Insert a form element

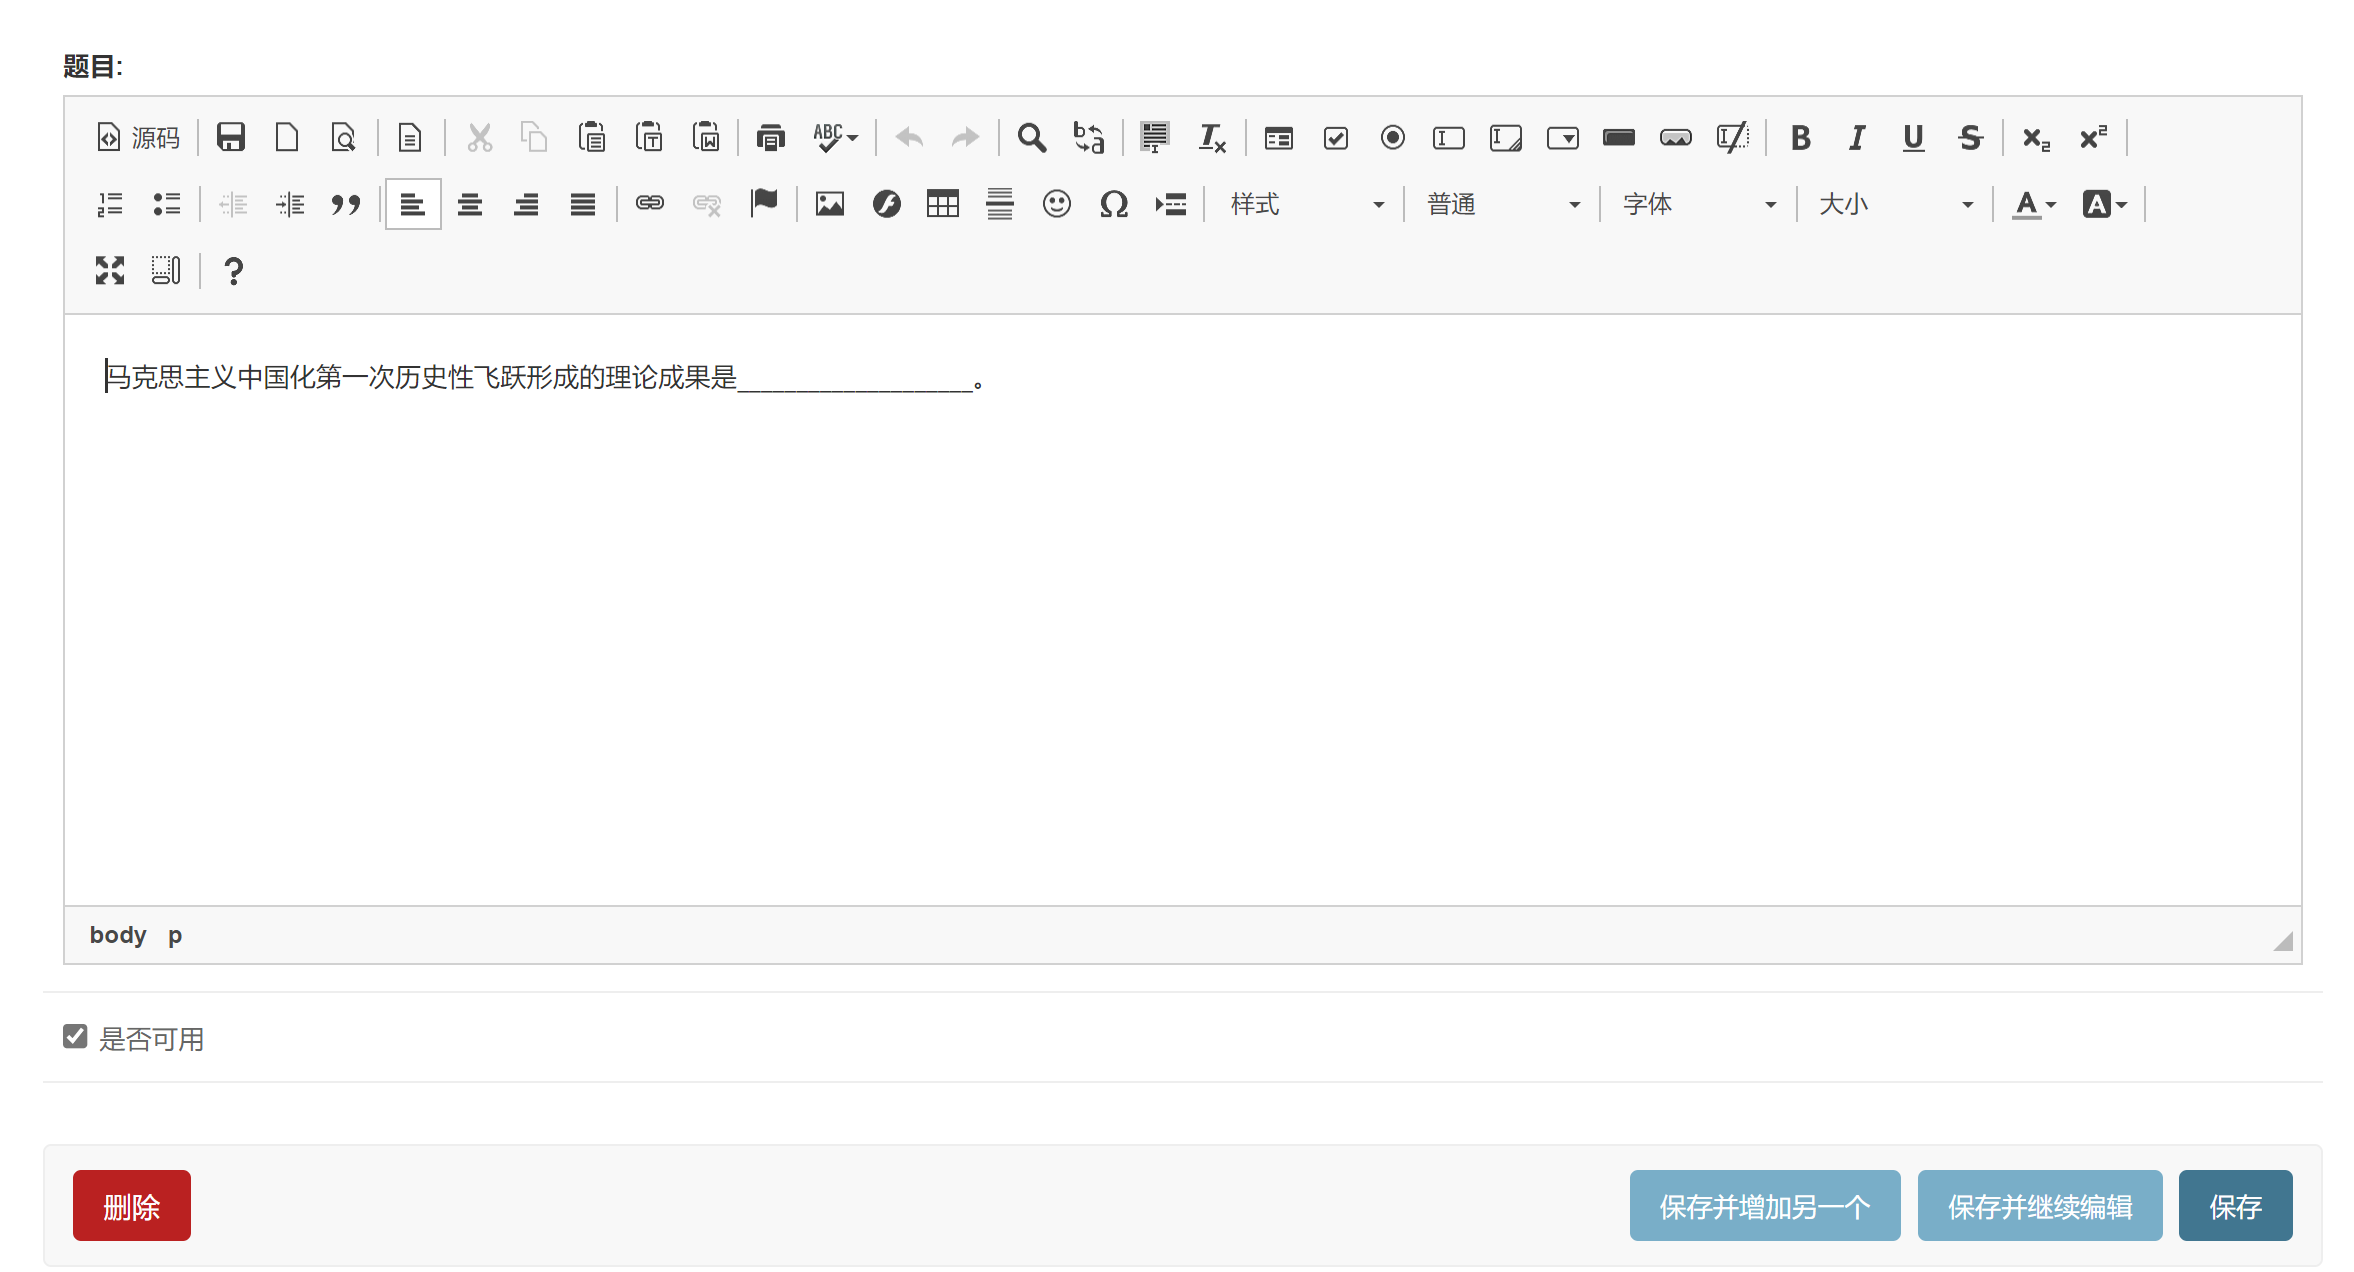click(1278, 137)
